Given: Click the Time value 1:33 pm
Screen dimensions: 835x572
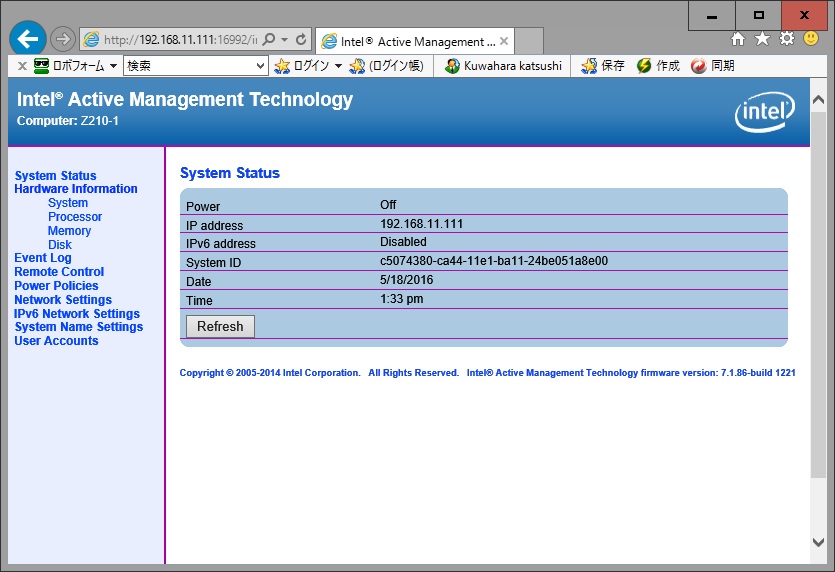Looking at the screenshot, I should [402, 299].
